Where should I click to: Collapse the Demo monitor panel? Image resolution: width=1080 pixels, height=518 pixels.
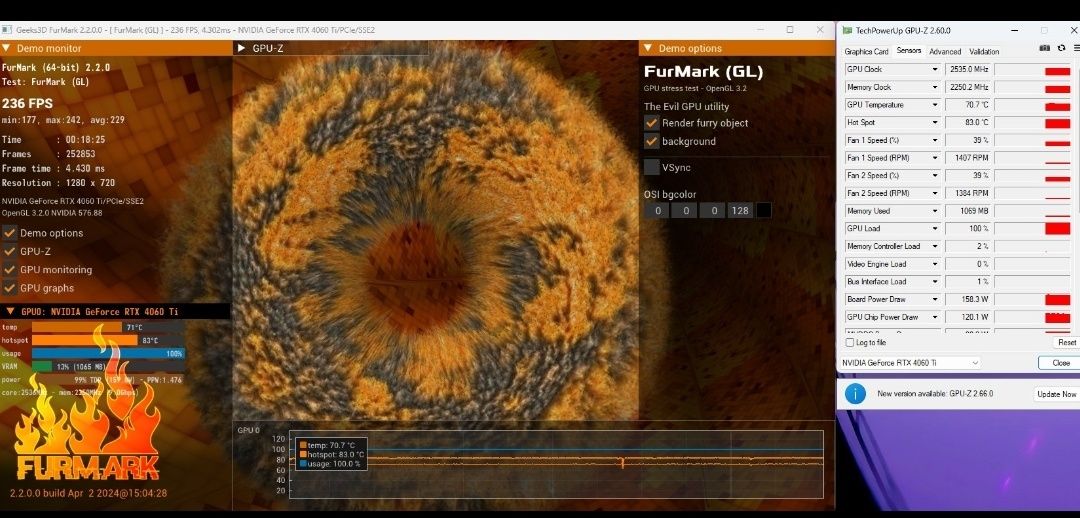click(6, 48)
